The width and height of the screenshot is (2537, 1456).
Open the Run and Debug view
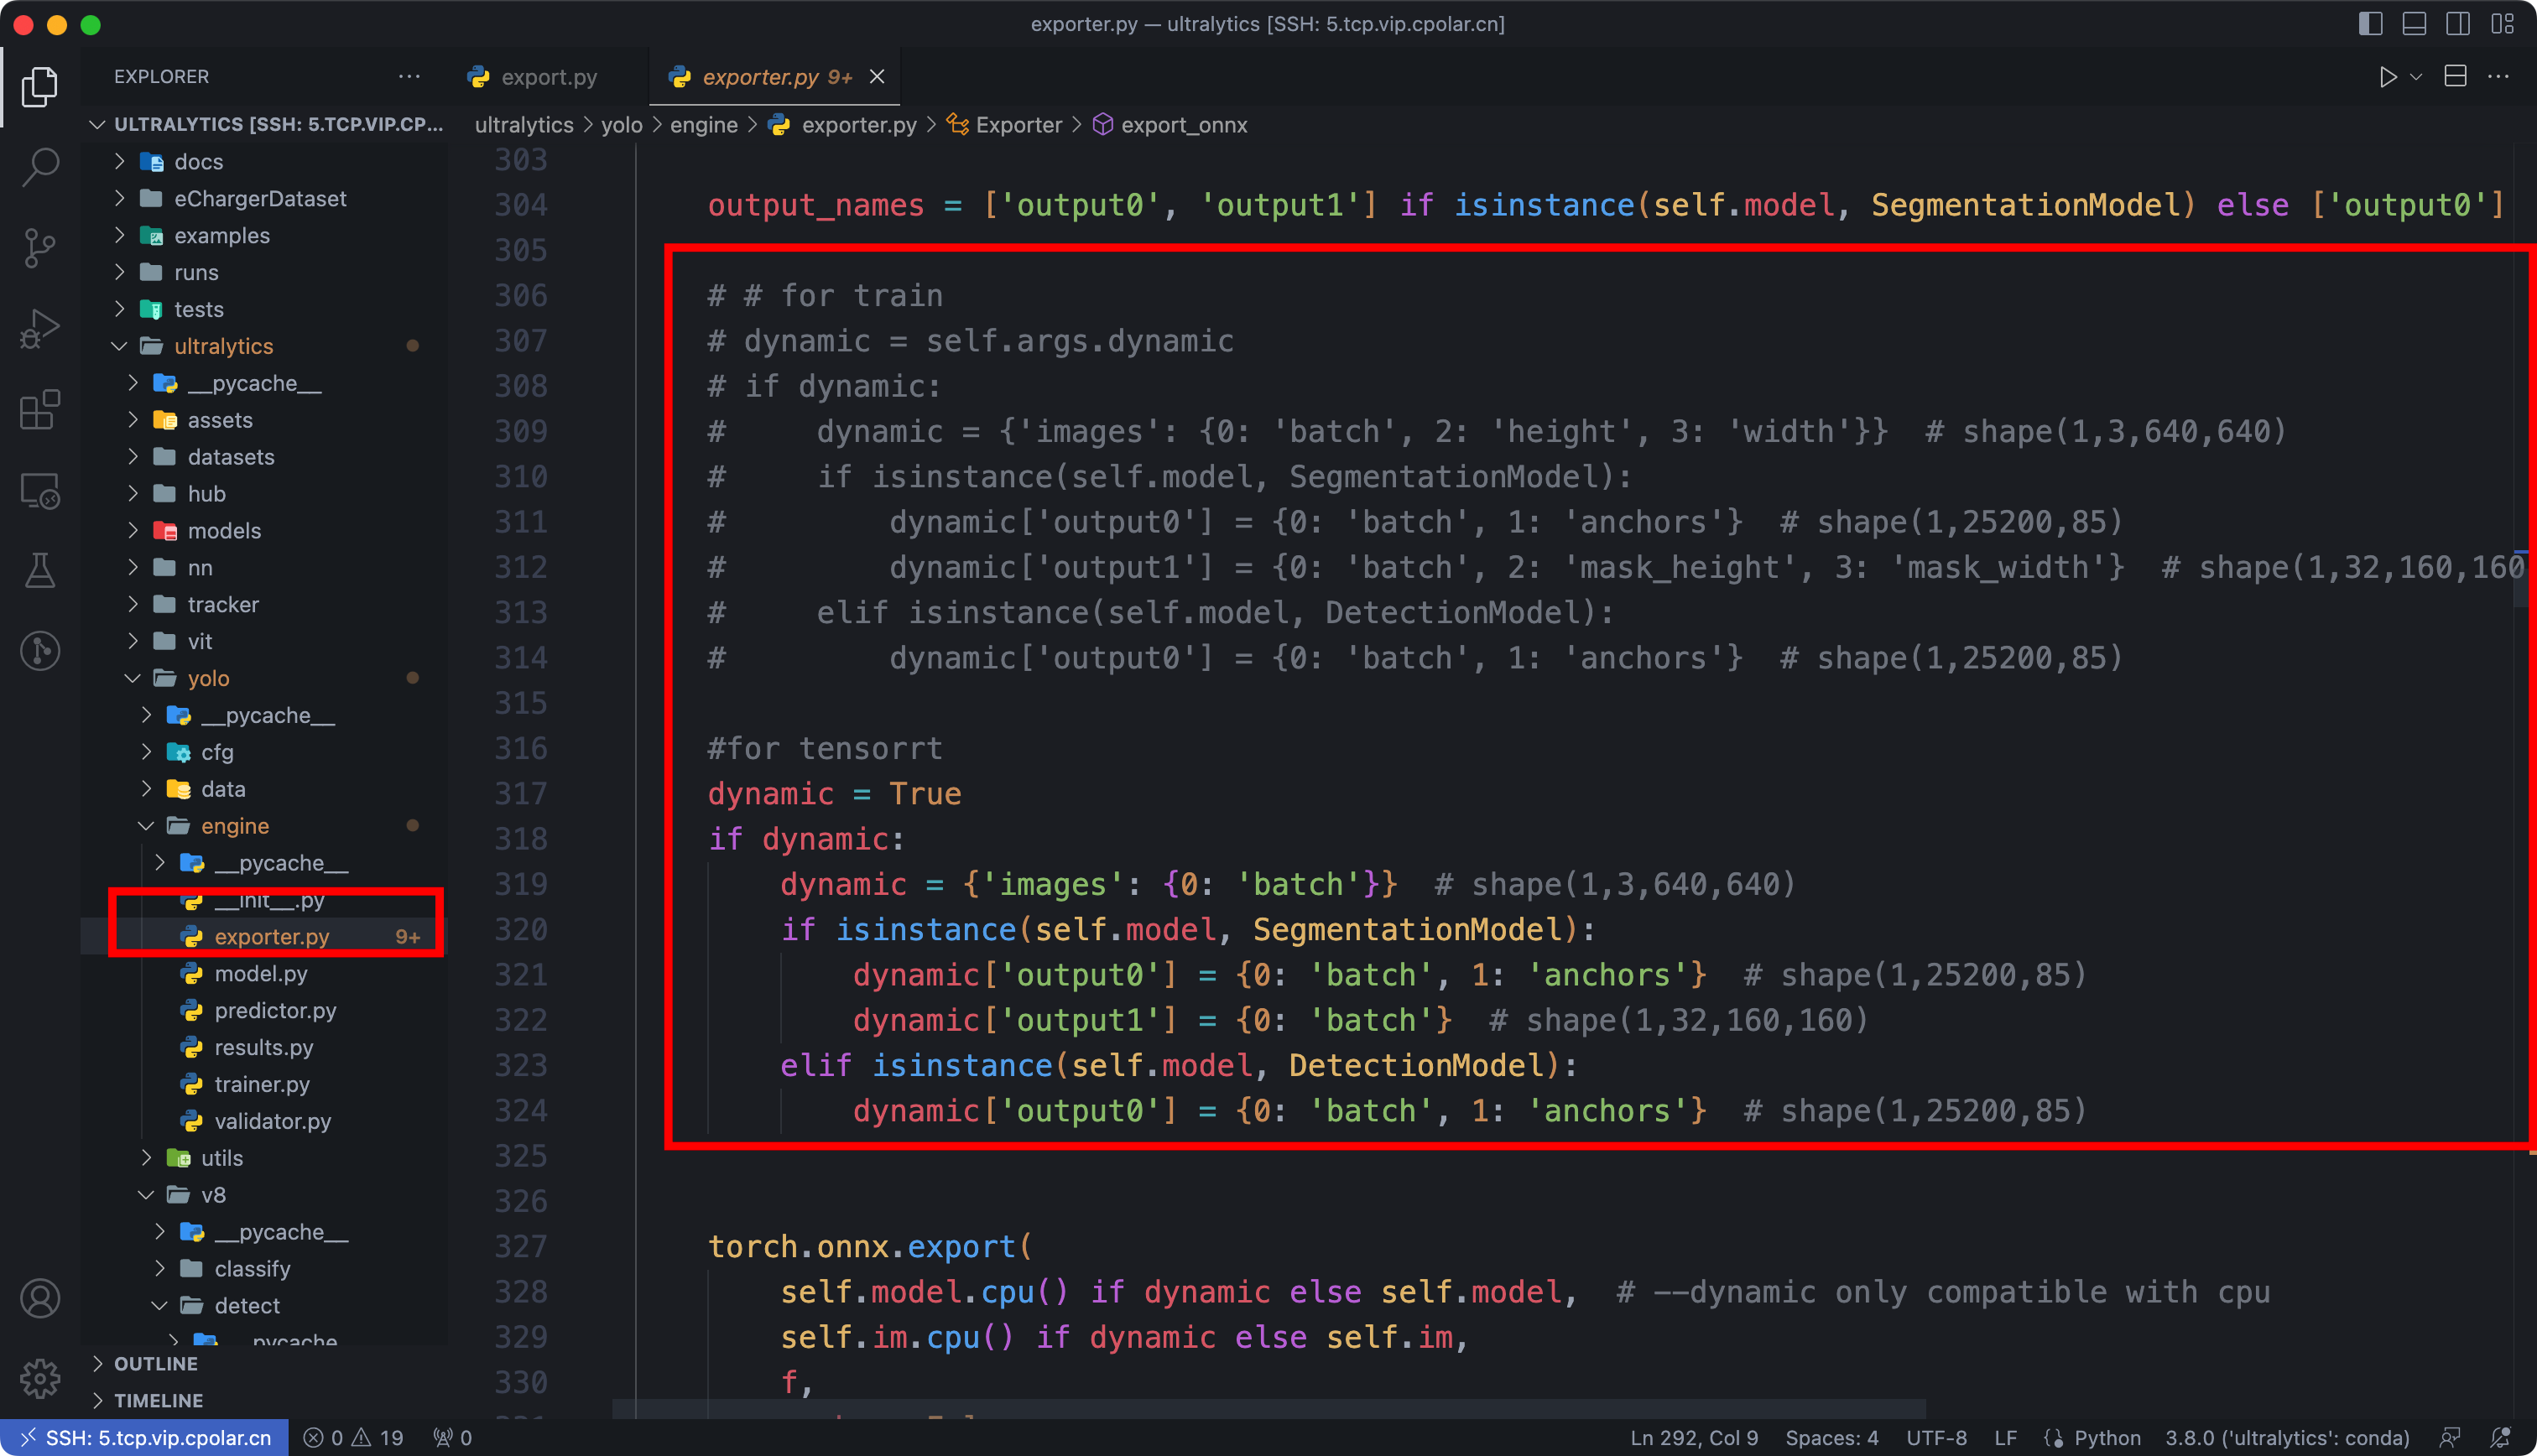[40, 329]
